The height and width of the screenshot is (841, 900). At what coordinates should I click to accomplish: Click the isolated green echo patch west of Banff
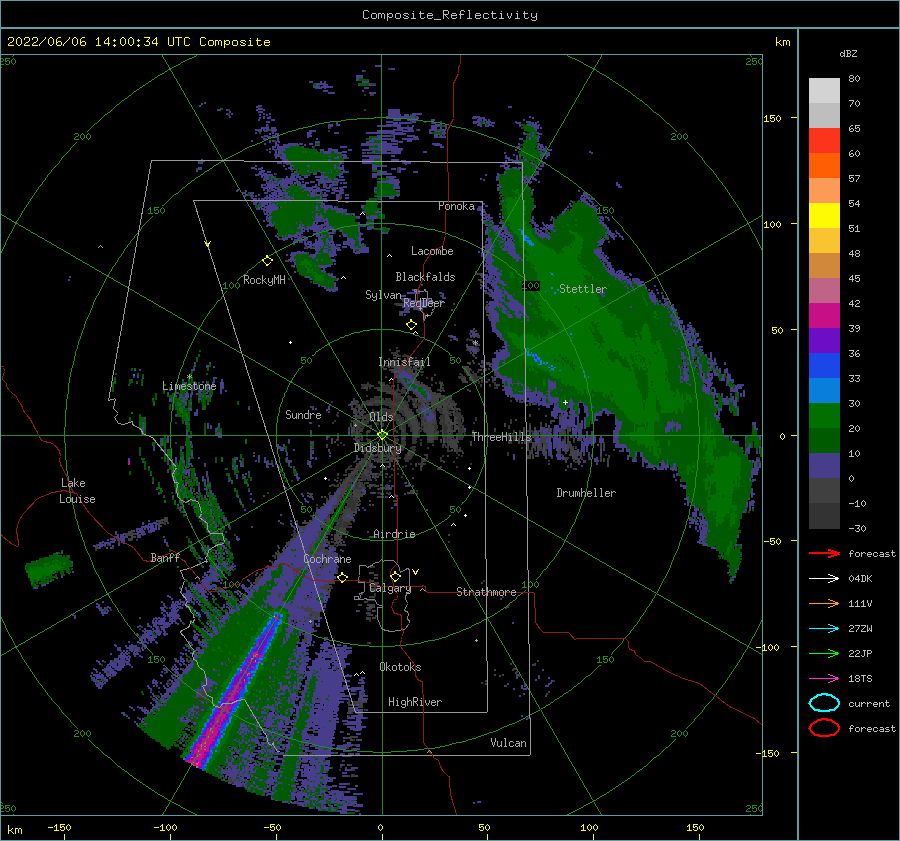pyautogui.click(x=49, y=569)
